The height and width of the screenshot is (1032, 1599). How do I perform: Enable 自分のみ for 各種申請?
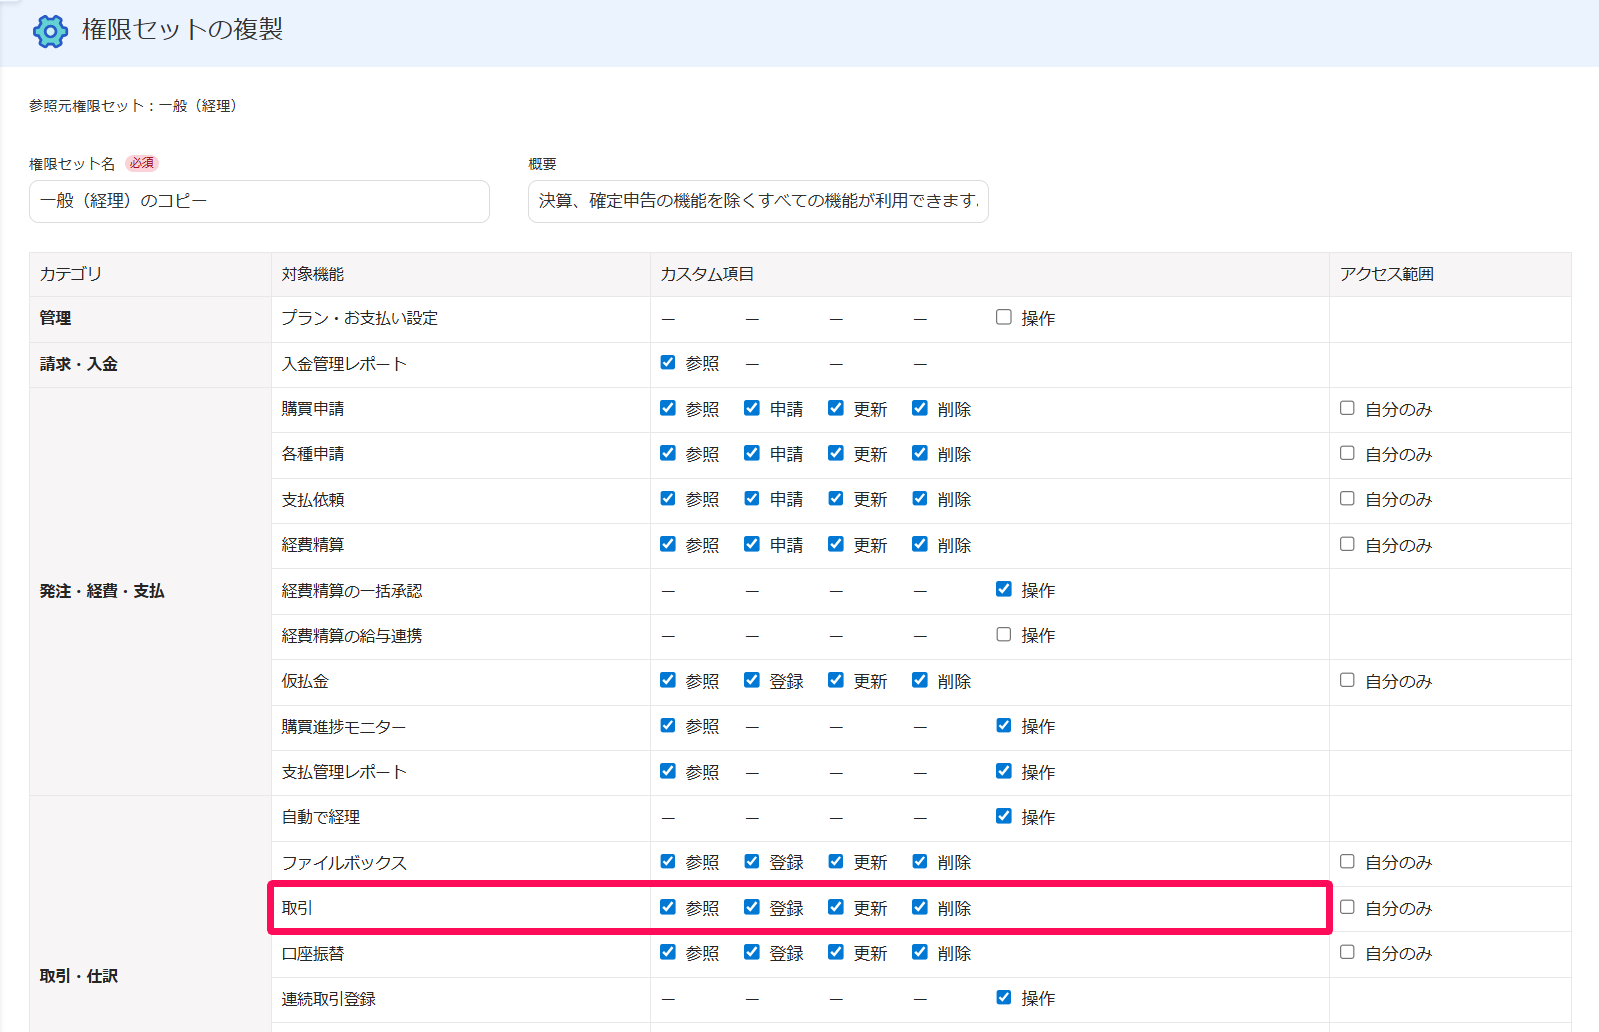1348,453
